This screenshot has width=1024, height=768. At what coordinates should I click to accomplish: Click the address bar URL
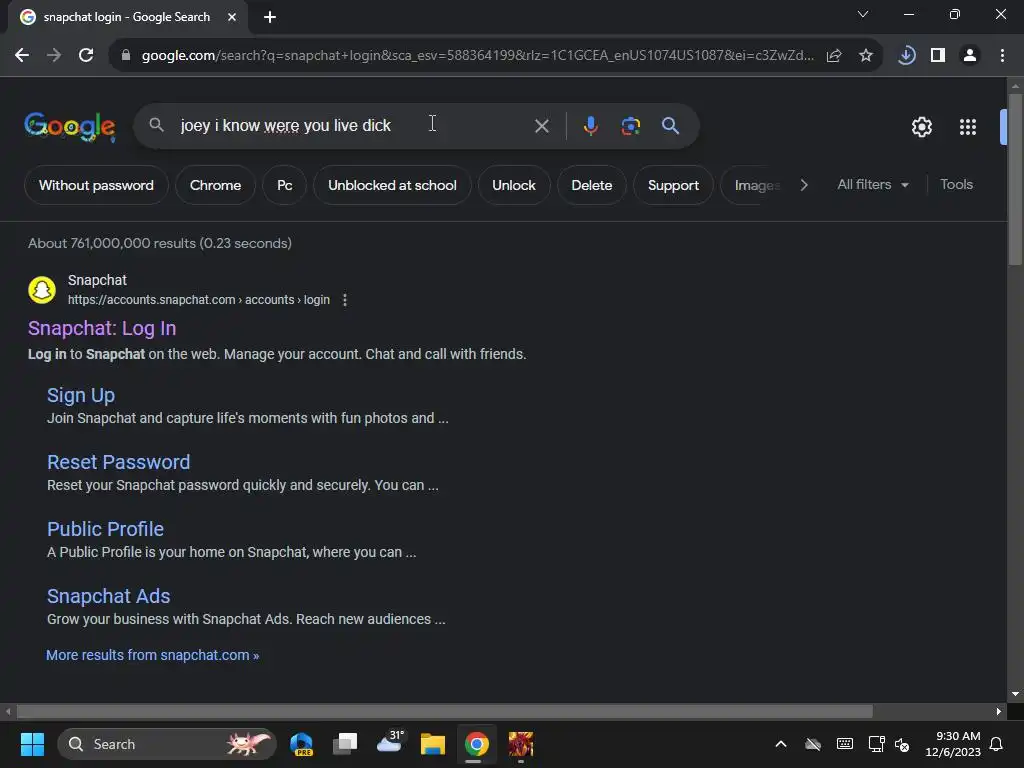click(x=478, y=56)
